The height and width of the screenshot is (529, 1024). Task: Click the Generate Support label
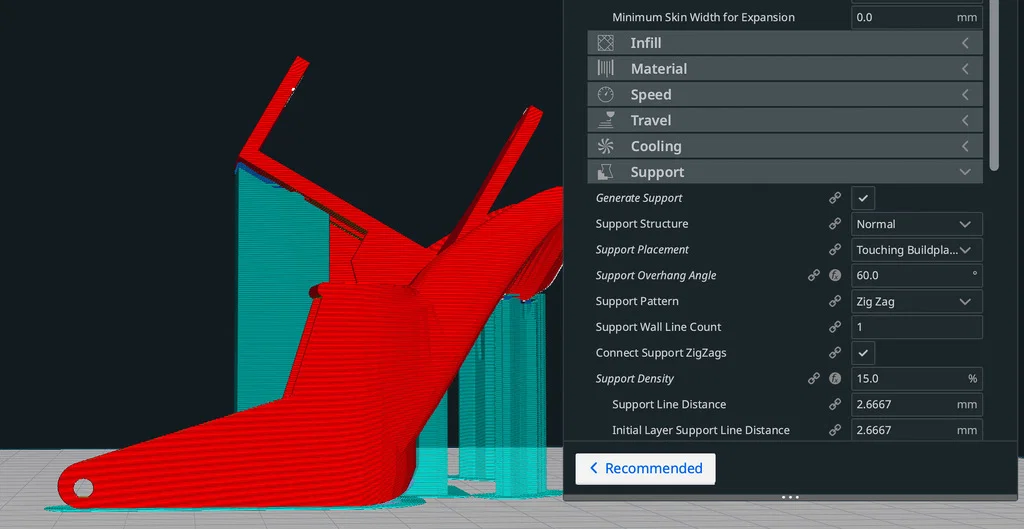(x=639, y=198)
